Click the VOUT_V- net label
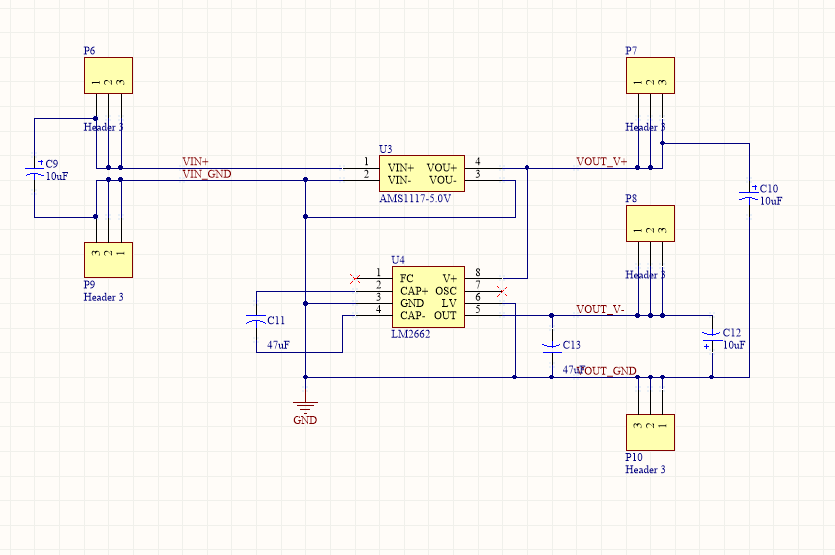Screen dimensions: 835x555 600,309
